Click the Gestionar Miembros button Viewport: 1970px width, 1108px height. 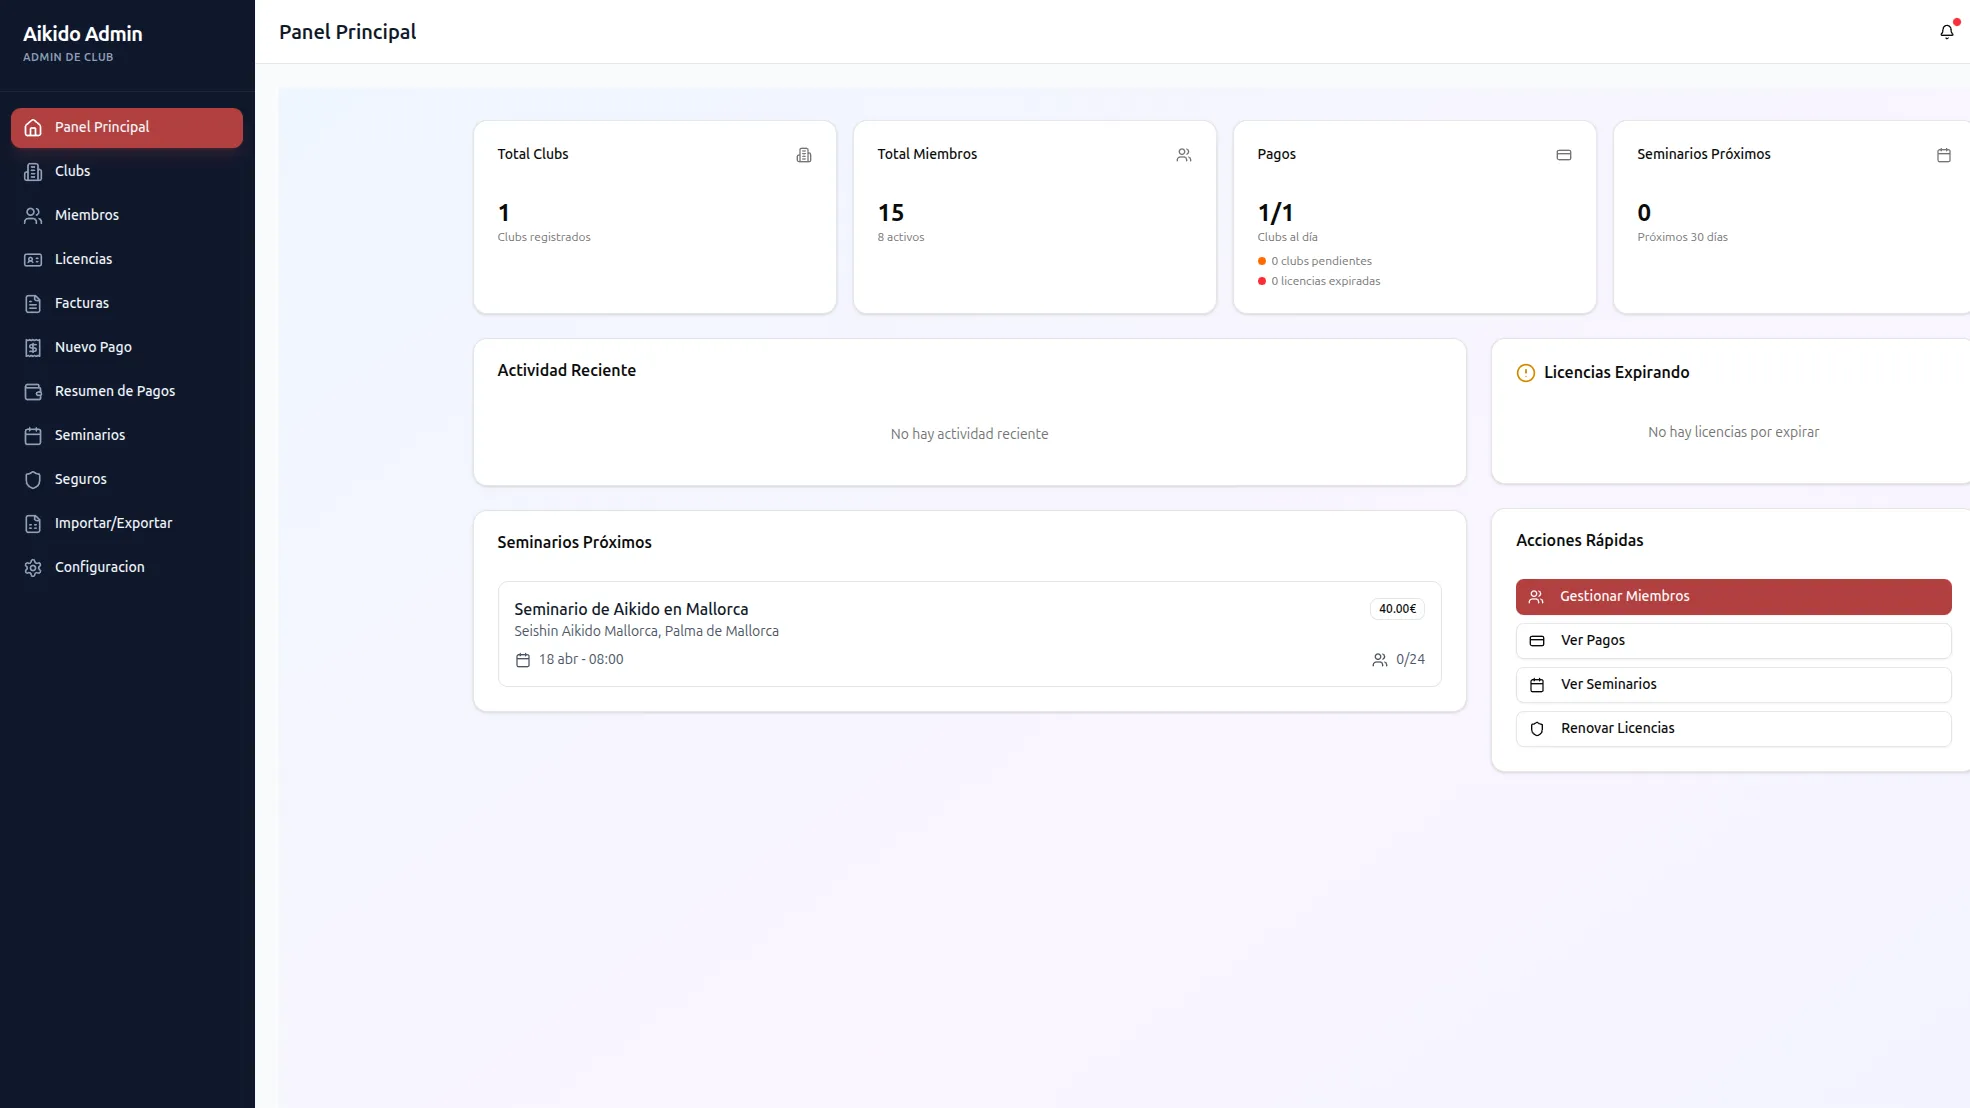pyautogui.click(x=1733, y=597)
